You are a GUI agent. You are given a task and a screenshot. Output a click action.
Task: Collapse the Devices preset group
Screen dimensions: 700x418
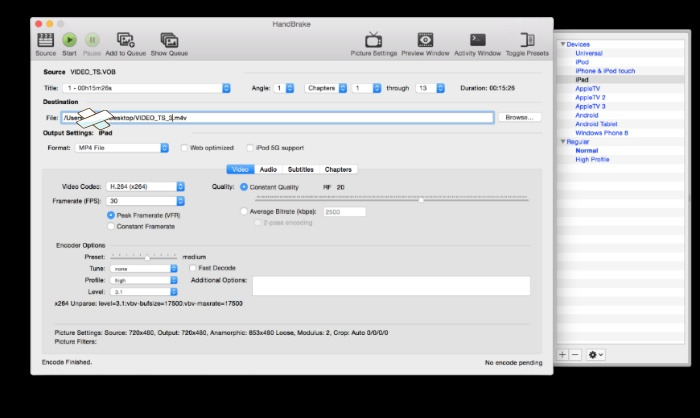[563, 44]
